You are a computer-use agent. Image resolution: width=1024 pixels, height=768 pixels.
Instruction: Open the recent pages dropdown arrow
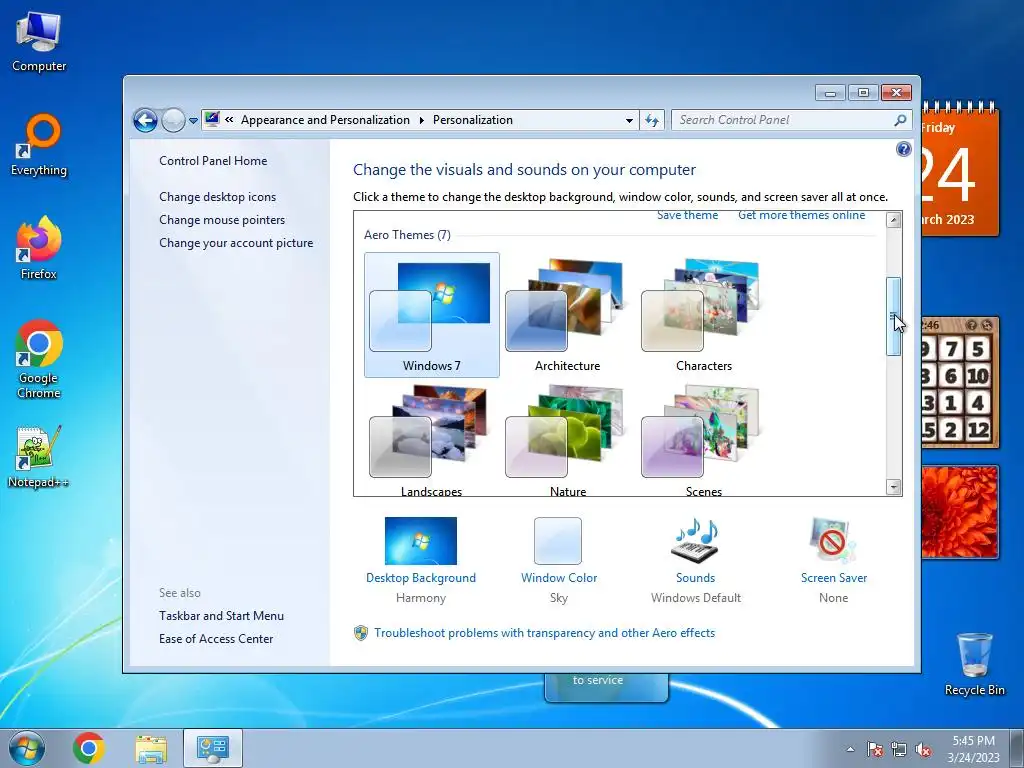tap(193, 121)
